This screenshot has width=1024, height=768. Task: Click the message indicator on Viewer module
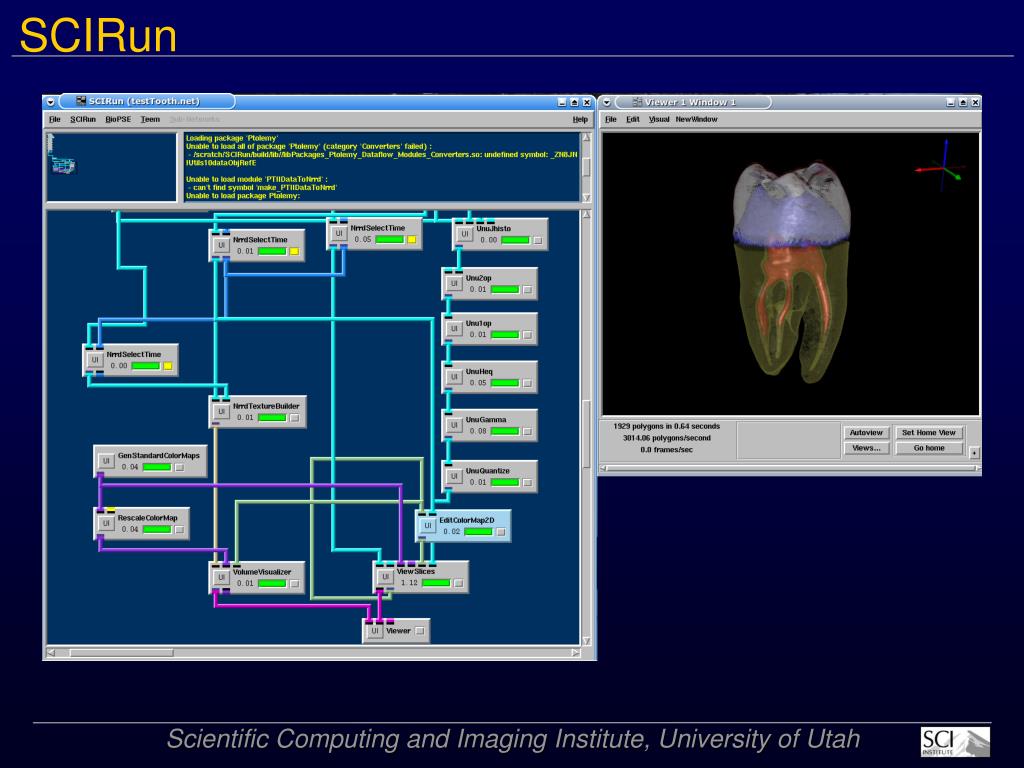click(420, 631)
